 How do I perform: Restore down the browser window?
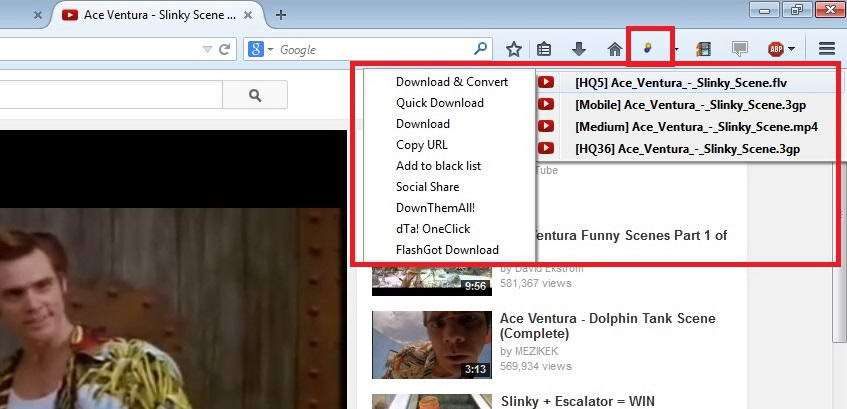798,9
